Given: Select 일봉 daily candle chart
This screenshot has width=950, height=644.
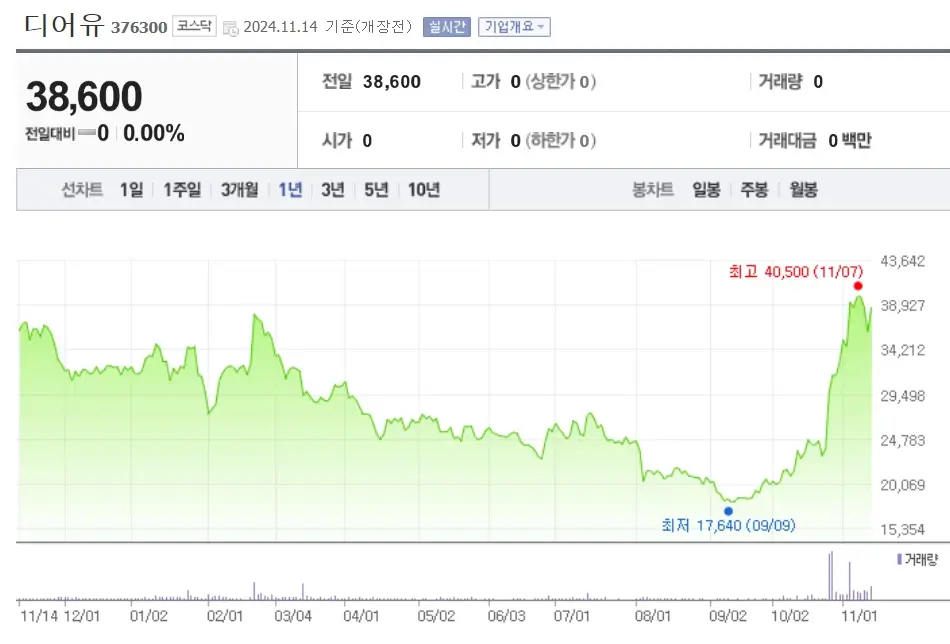Looking at the screenshot, I should click(x=706, y=188).
